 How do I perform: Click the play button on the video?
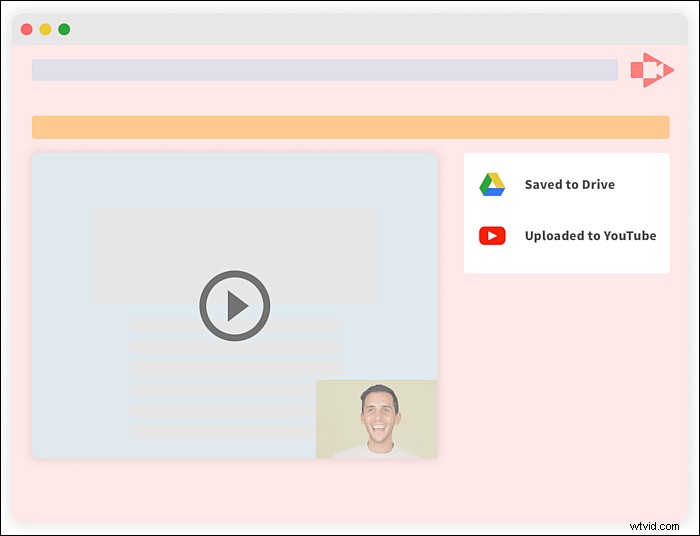pos(234,306)
